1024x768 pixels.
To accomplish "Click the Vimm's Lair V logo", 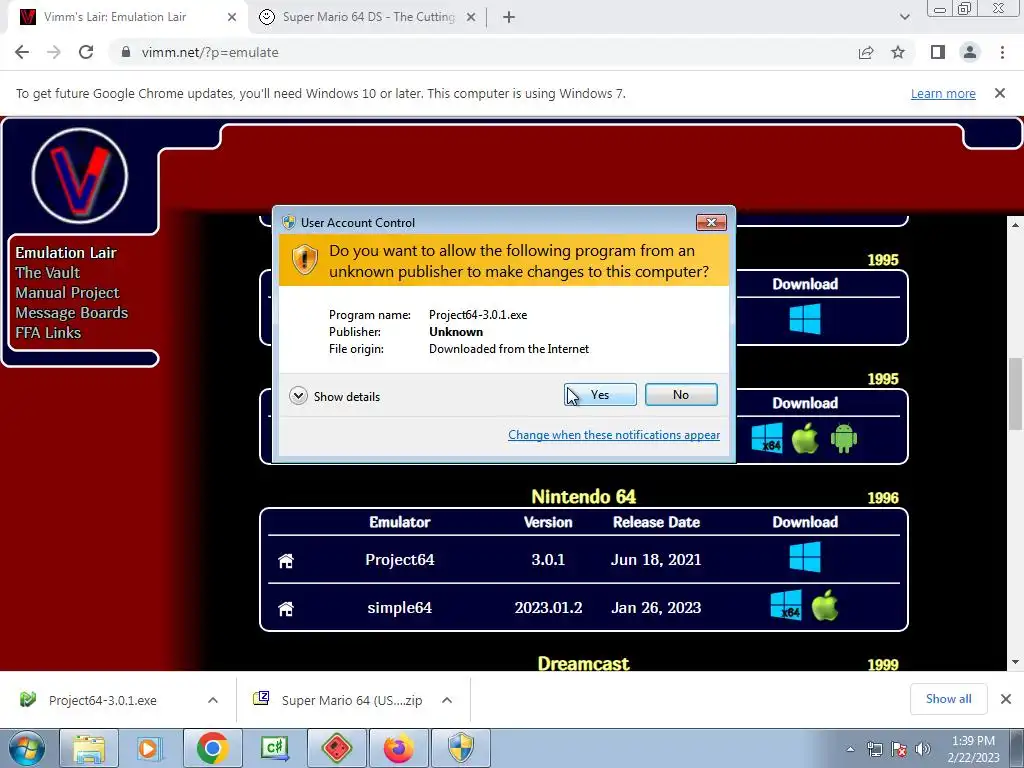I will [80, 176].
